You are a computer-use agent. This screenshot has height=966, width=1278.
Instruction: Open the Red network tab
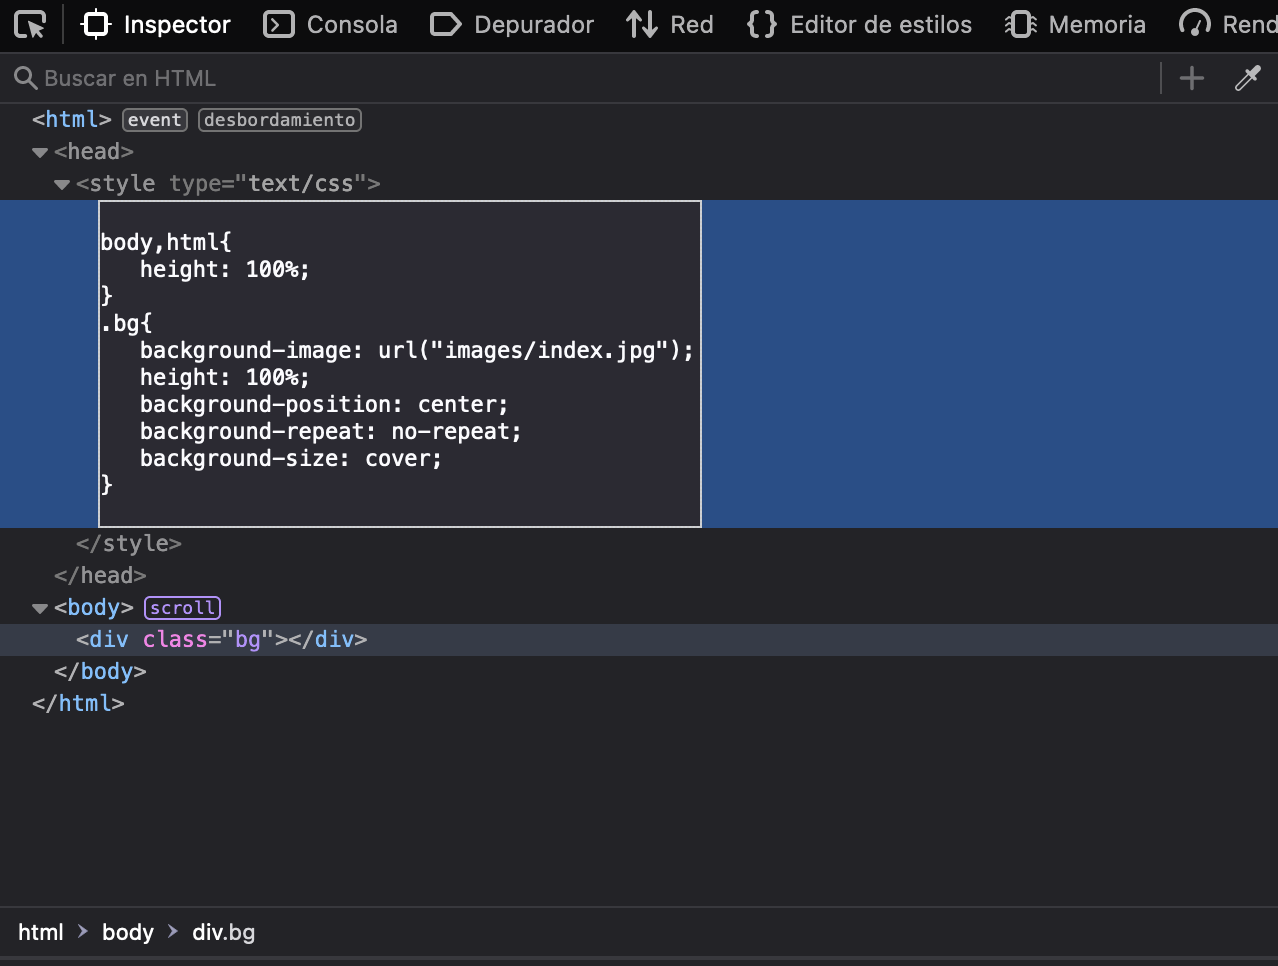click(x=670, y=24)
